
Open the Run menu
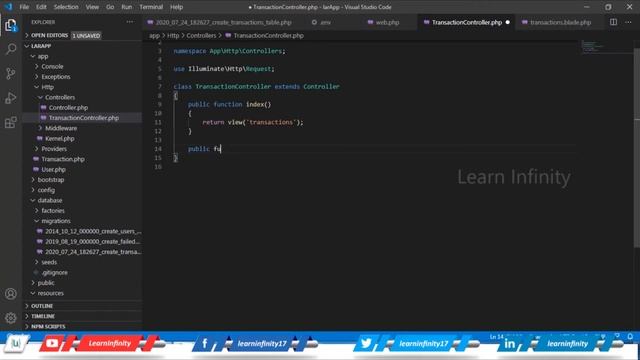(127, 7)
